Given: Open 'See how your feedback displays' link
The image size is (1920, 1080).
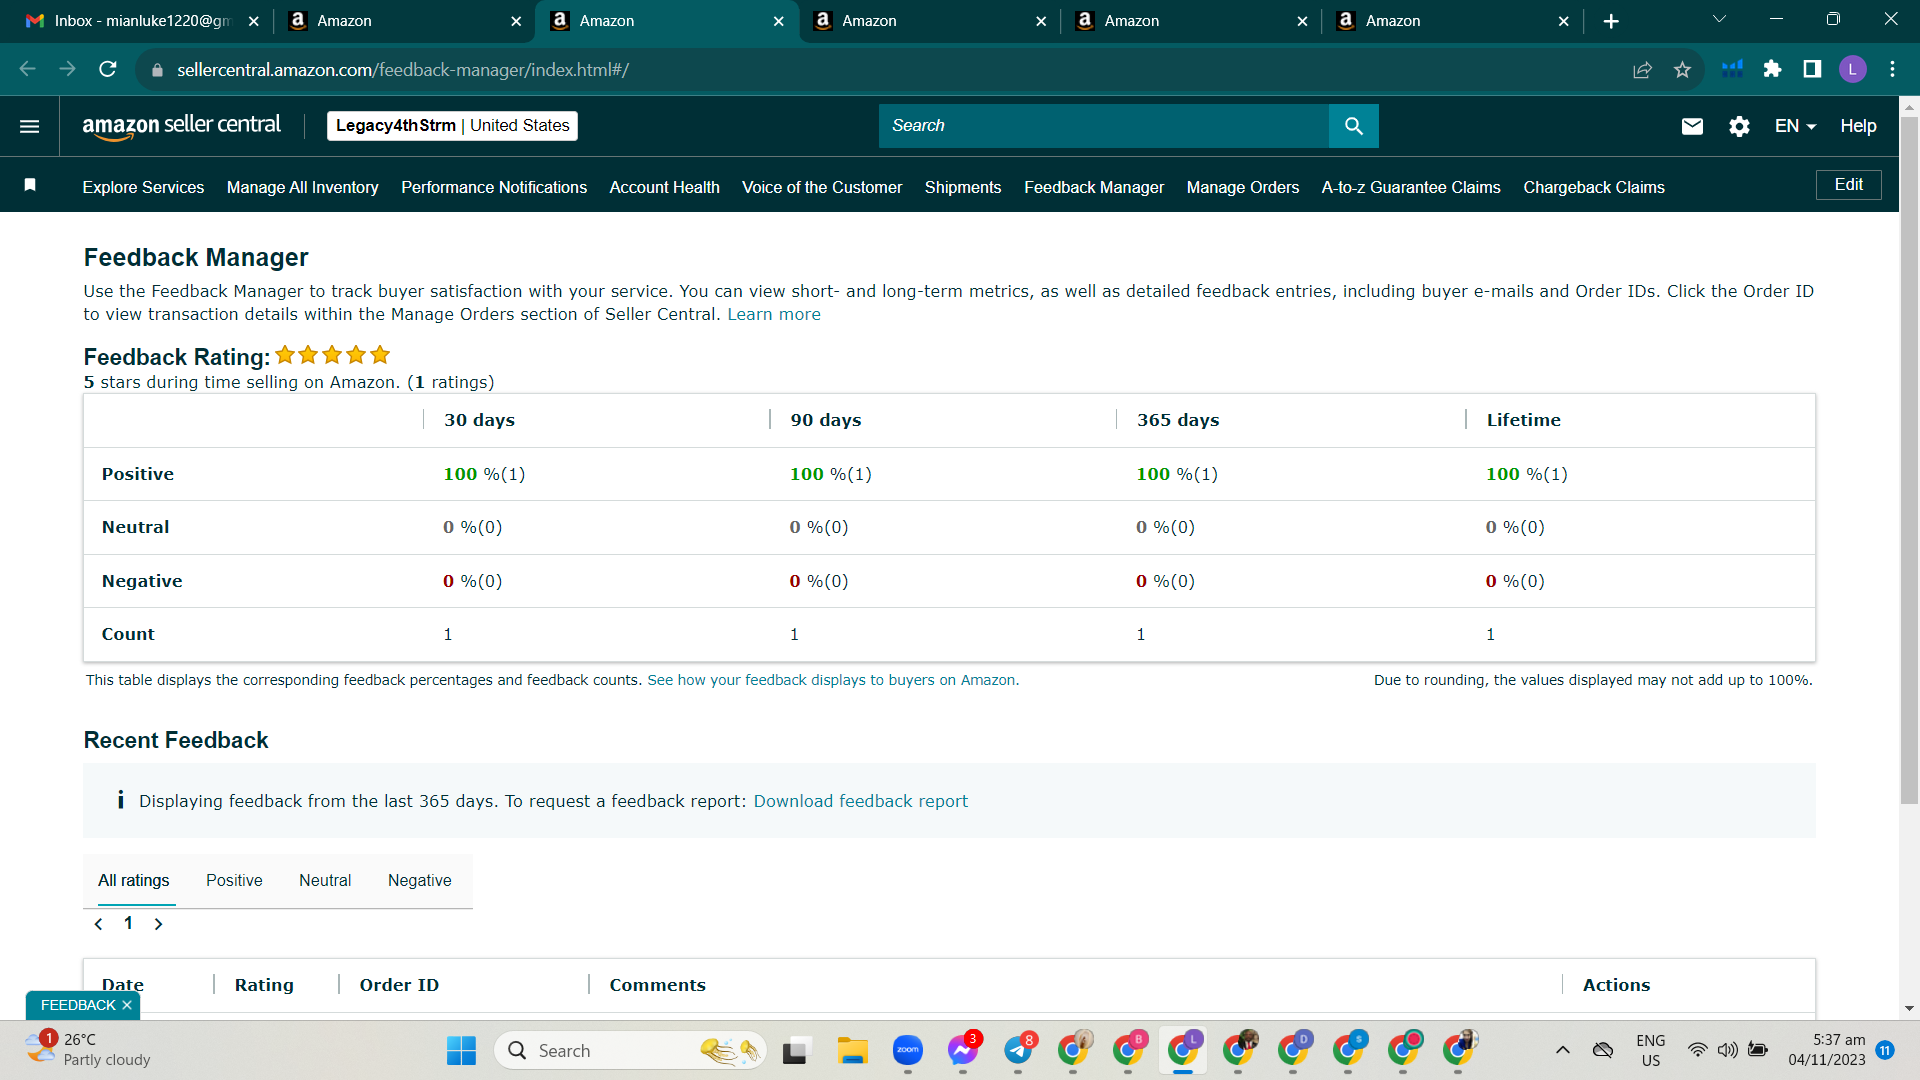Looking at the screenshot, I should coord(833,680).
